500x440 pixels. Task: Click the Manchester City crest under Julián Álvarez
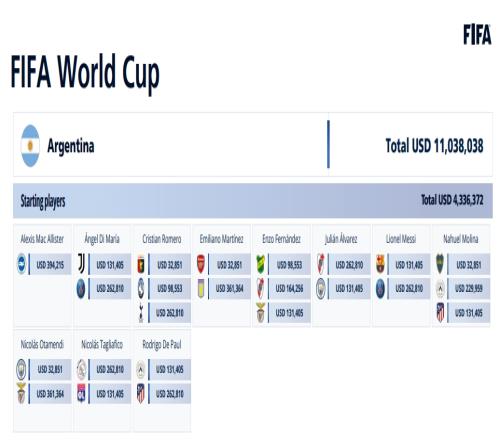[x=321, y=288]
